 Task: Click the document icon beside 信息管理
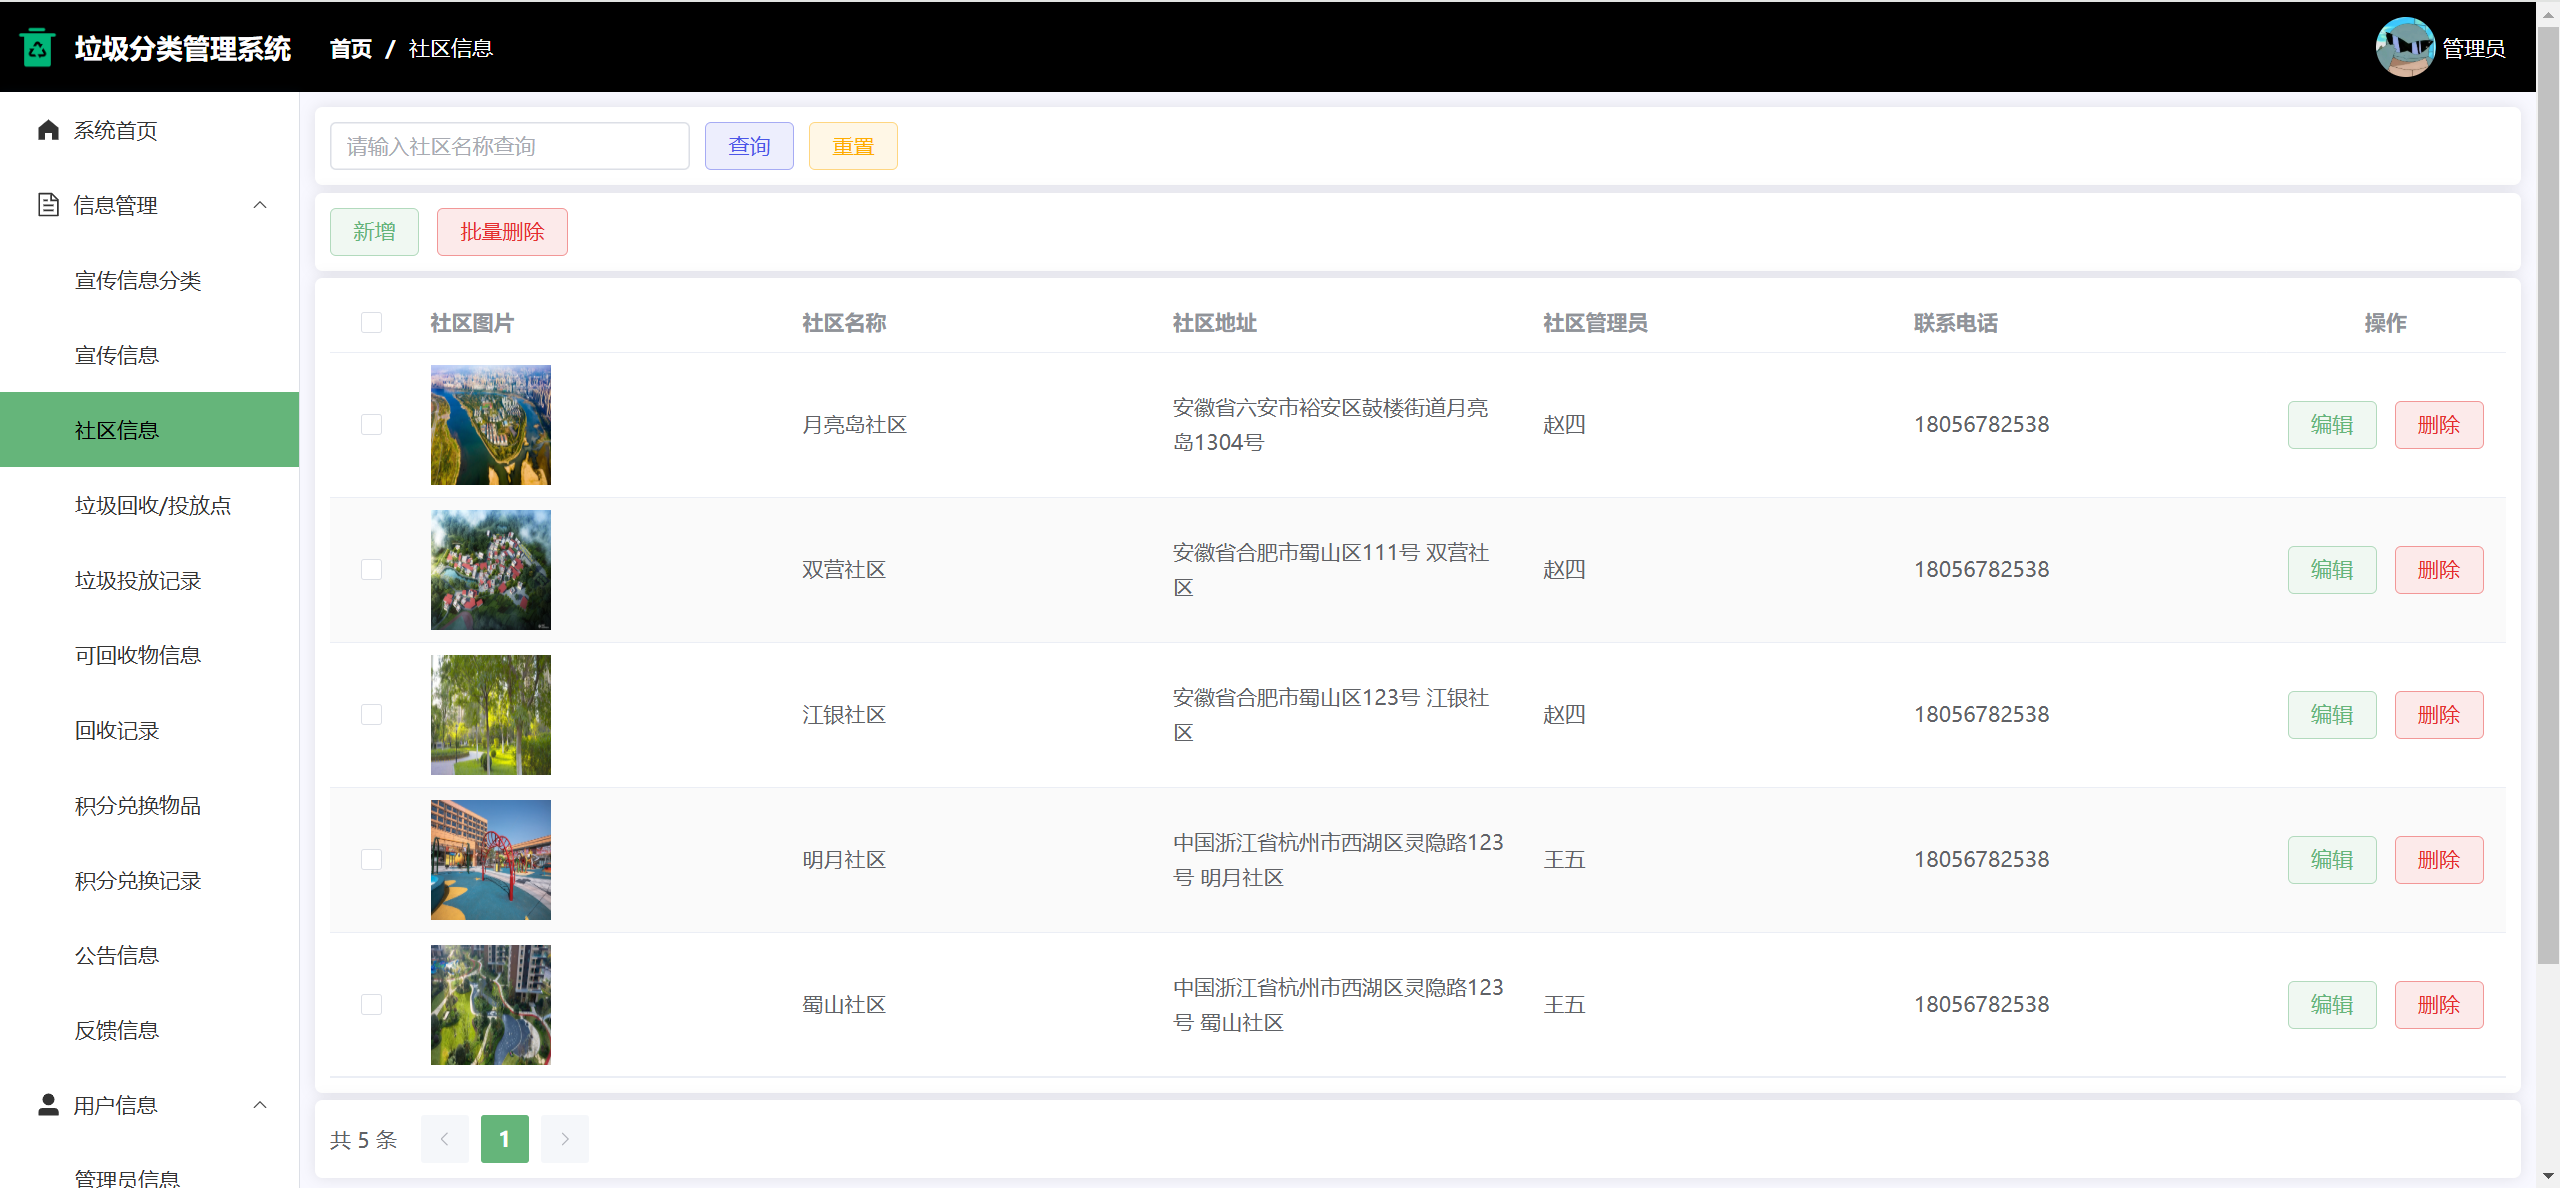pyautogui.click(x=48, y=205)
